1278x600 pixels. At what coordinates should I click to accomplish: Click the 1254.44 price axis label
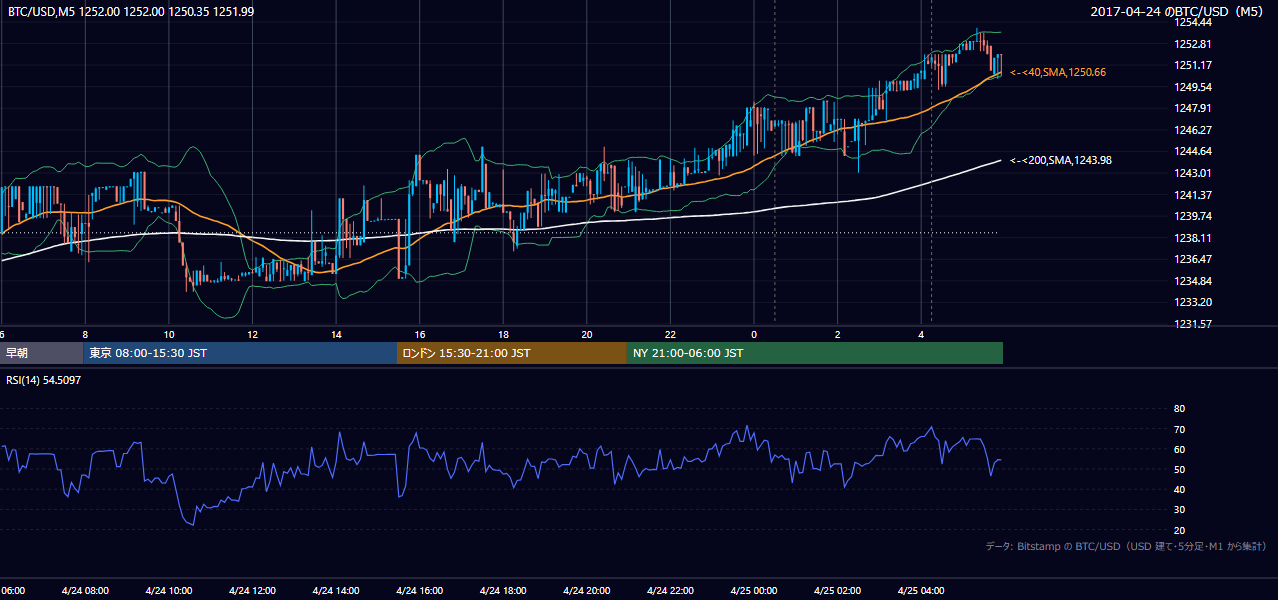(x=1193, y=22)
